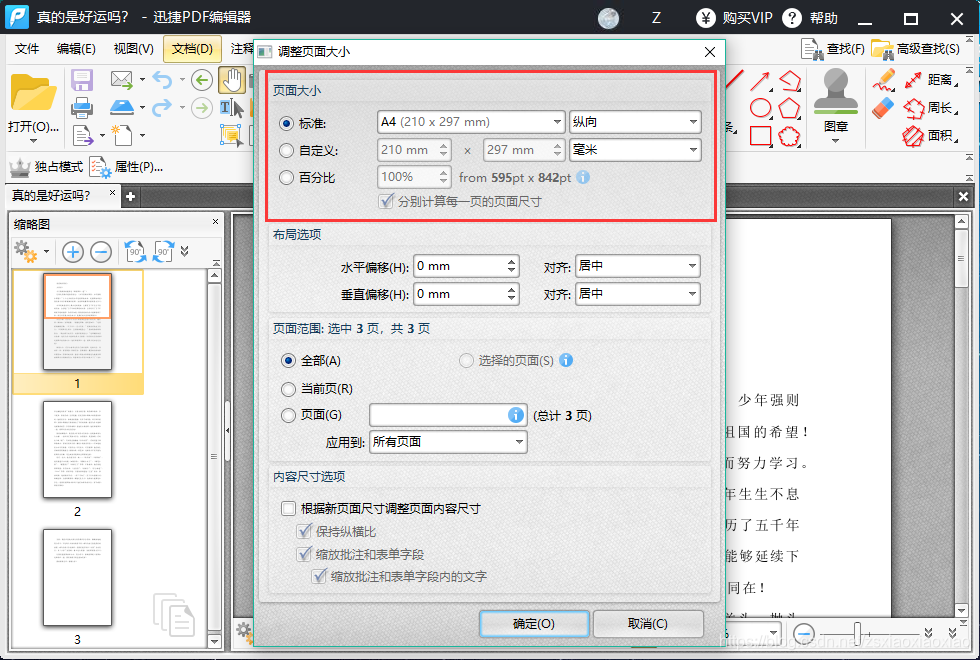Click 查找(F) find button
The height and width of the screenshot is (660, 980).
[x=833, y=49]
